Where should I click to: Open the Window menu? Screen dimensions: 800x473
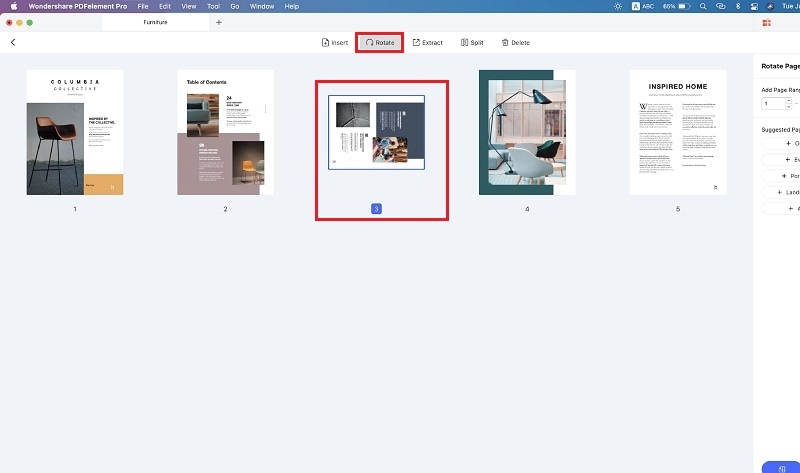tap(262, 6)
